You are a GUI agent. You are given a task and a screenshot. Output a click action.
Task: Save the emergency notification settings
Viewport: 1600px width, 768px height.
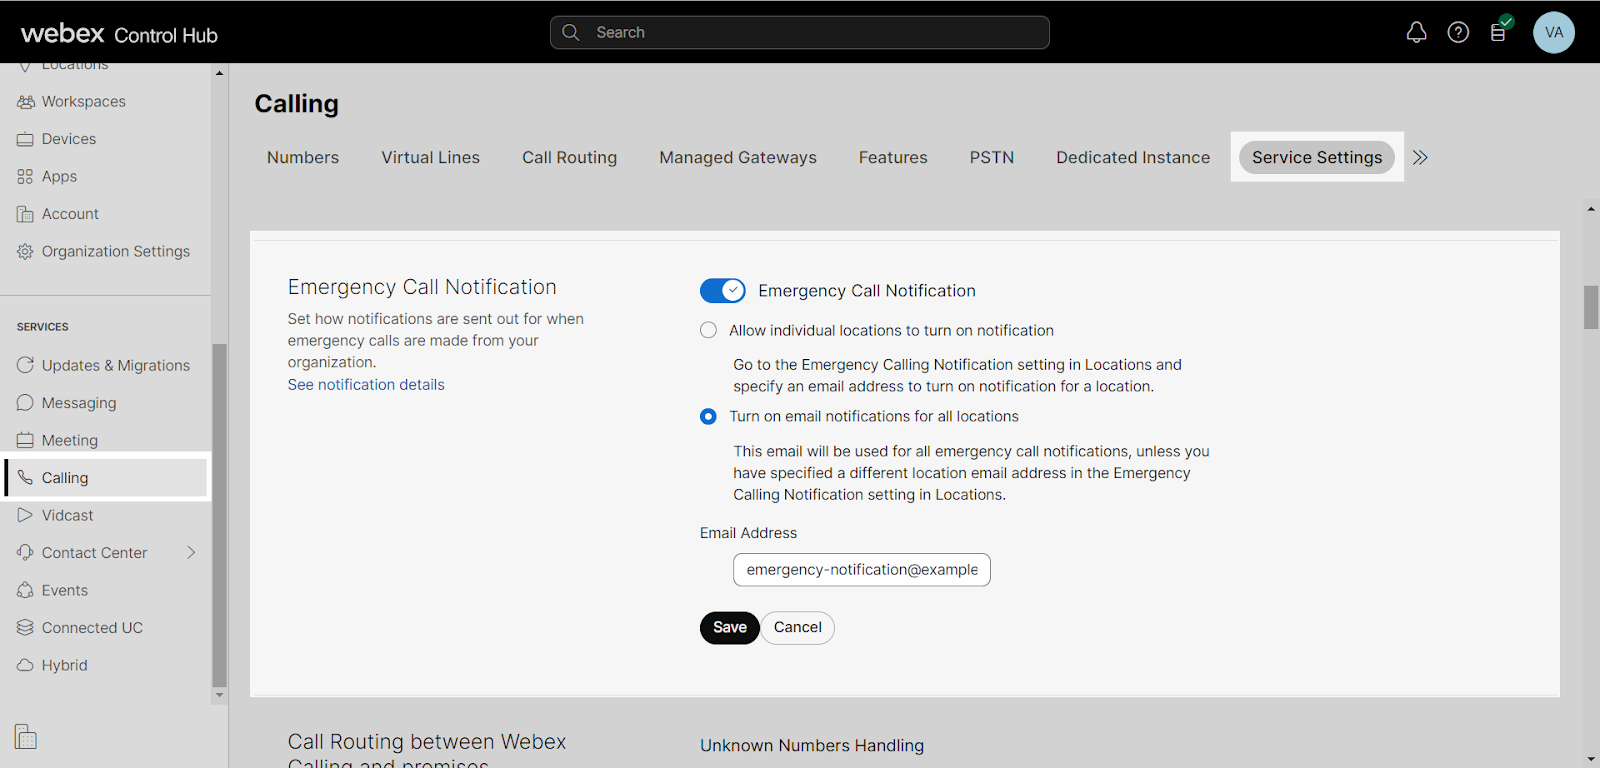point(730,627)
